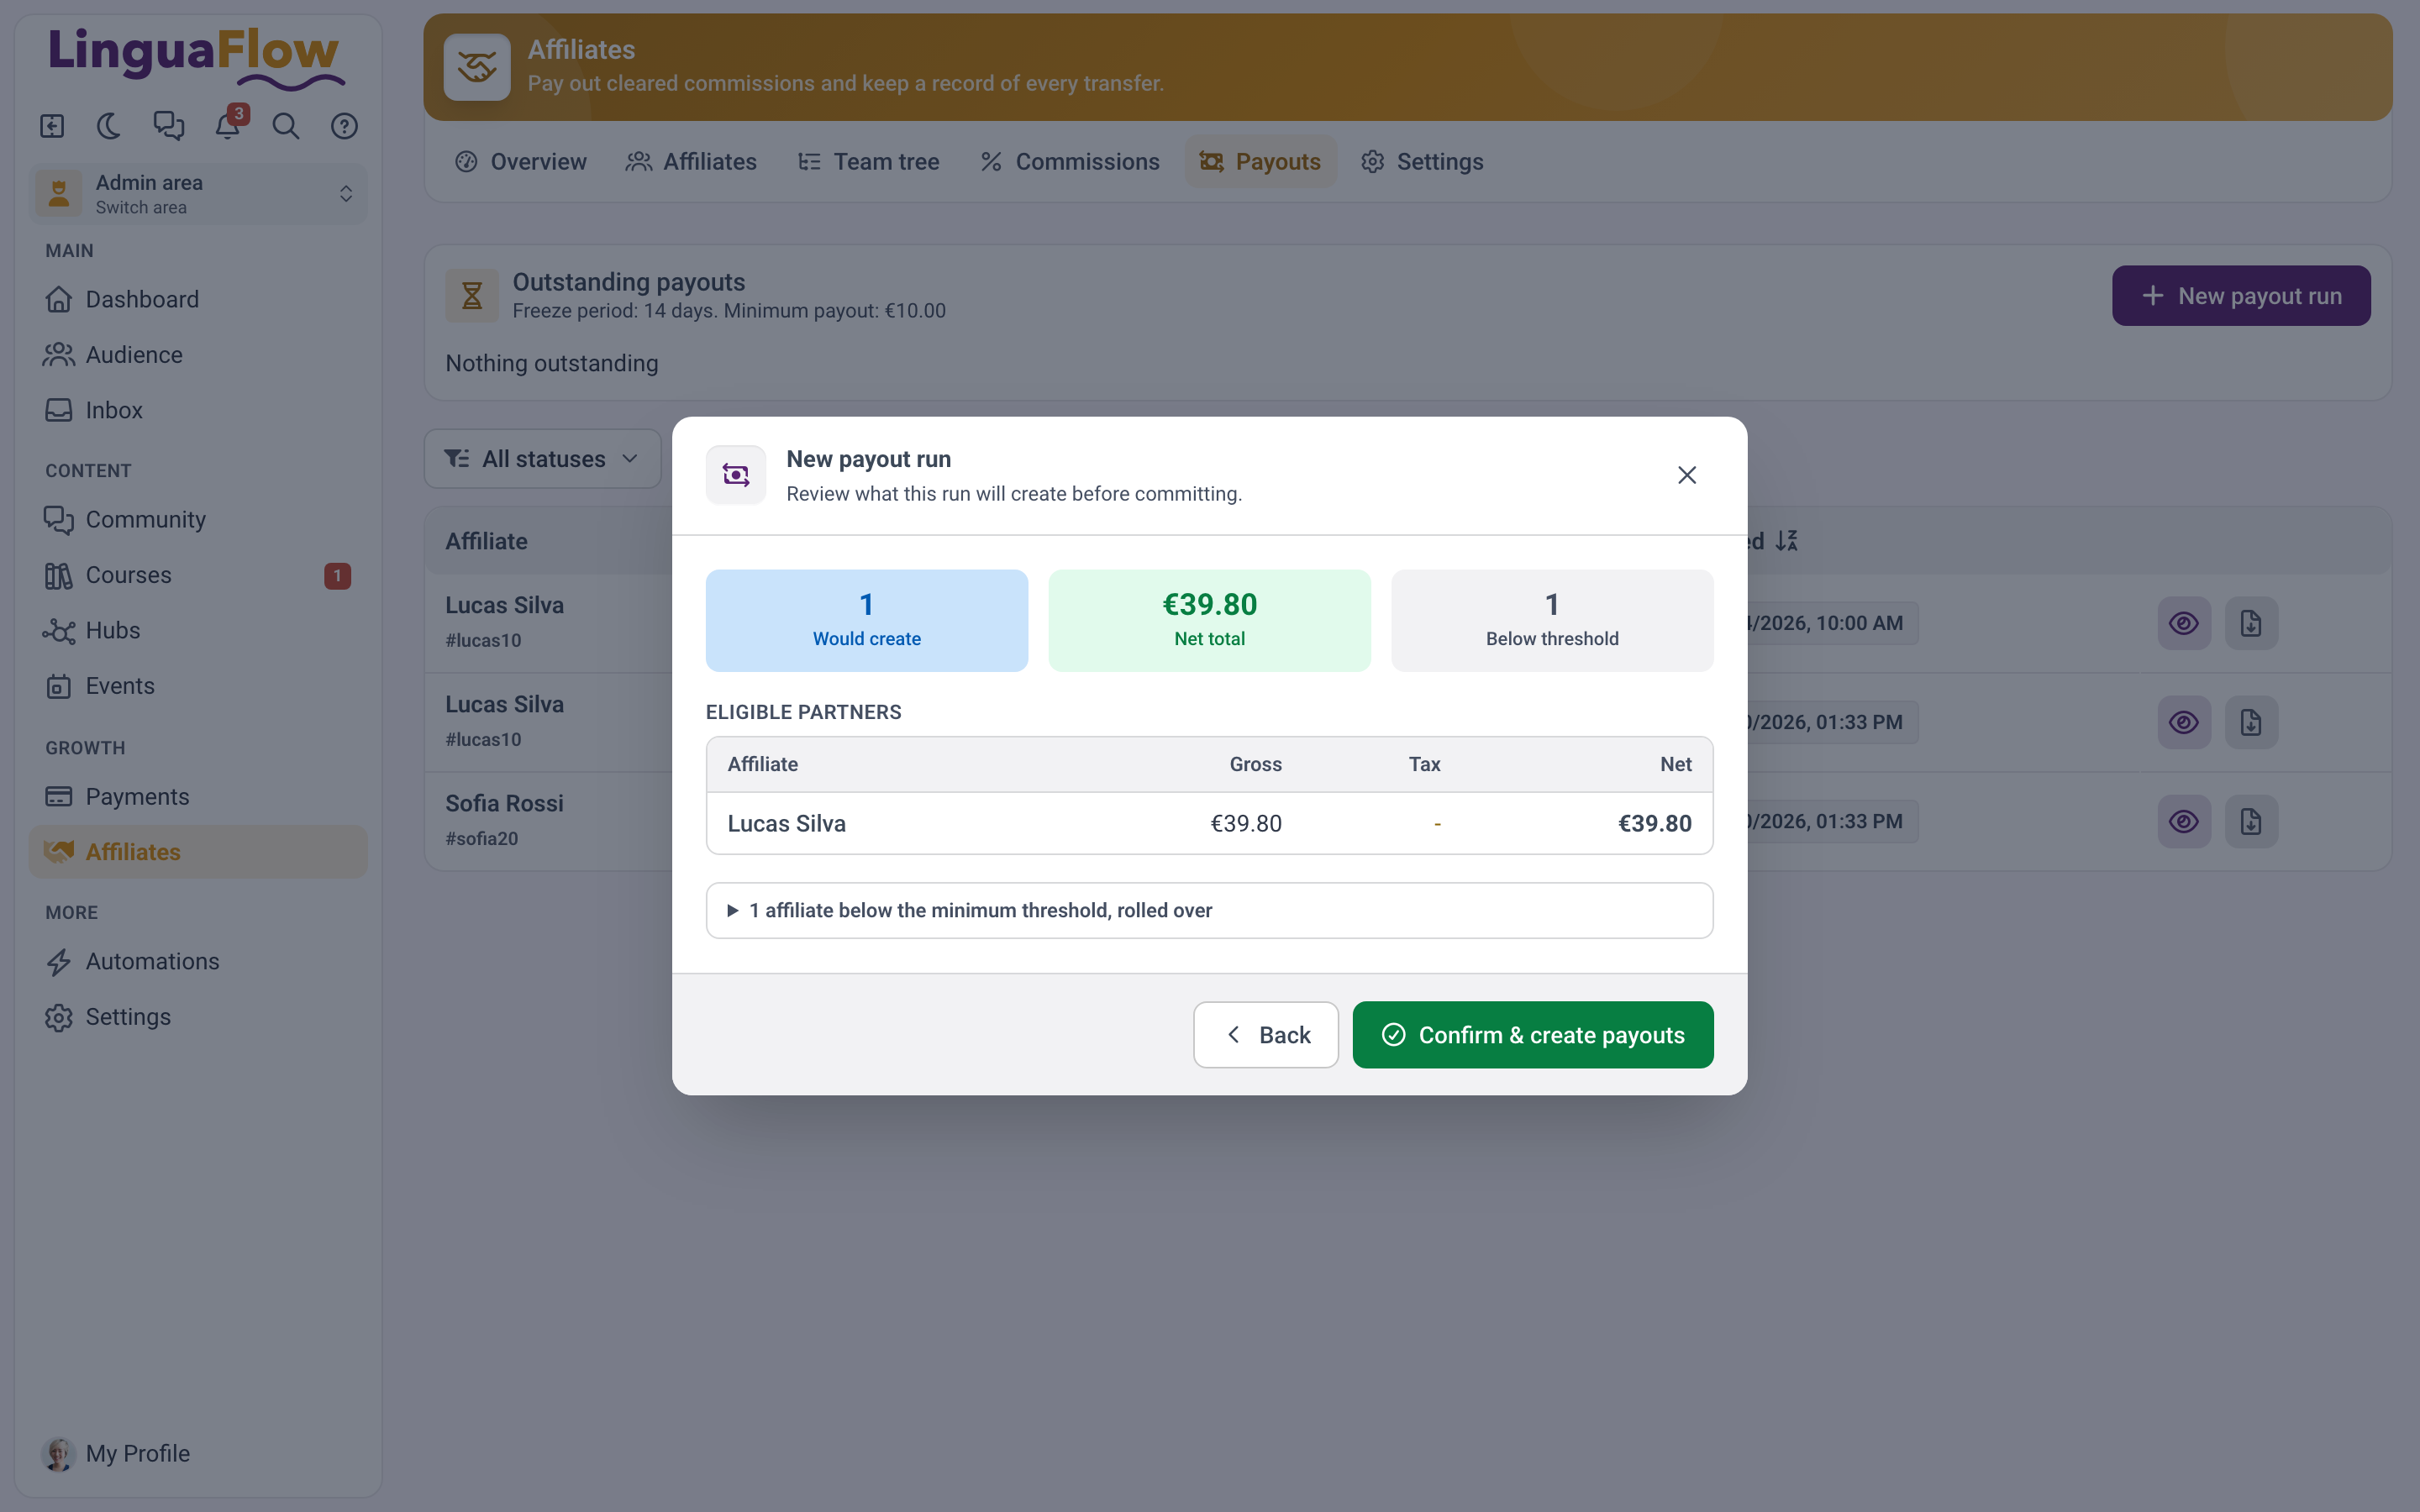Open Audience in sidebar
The image size is (2420, 1512).
point(198,355)
